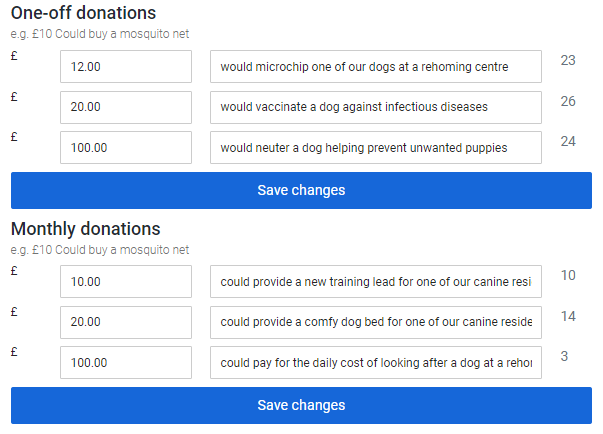603x434 pixels.
Task: Click the monthly 10.00 amount field
Action: tap(125, 282)
